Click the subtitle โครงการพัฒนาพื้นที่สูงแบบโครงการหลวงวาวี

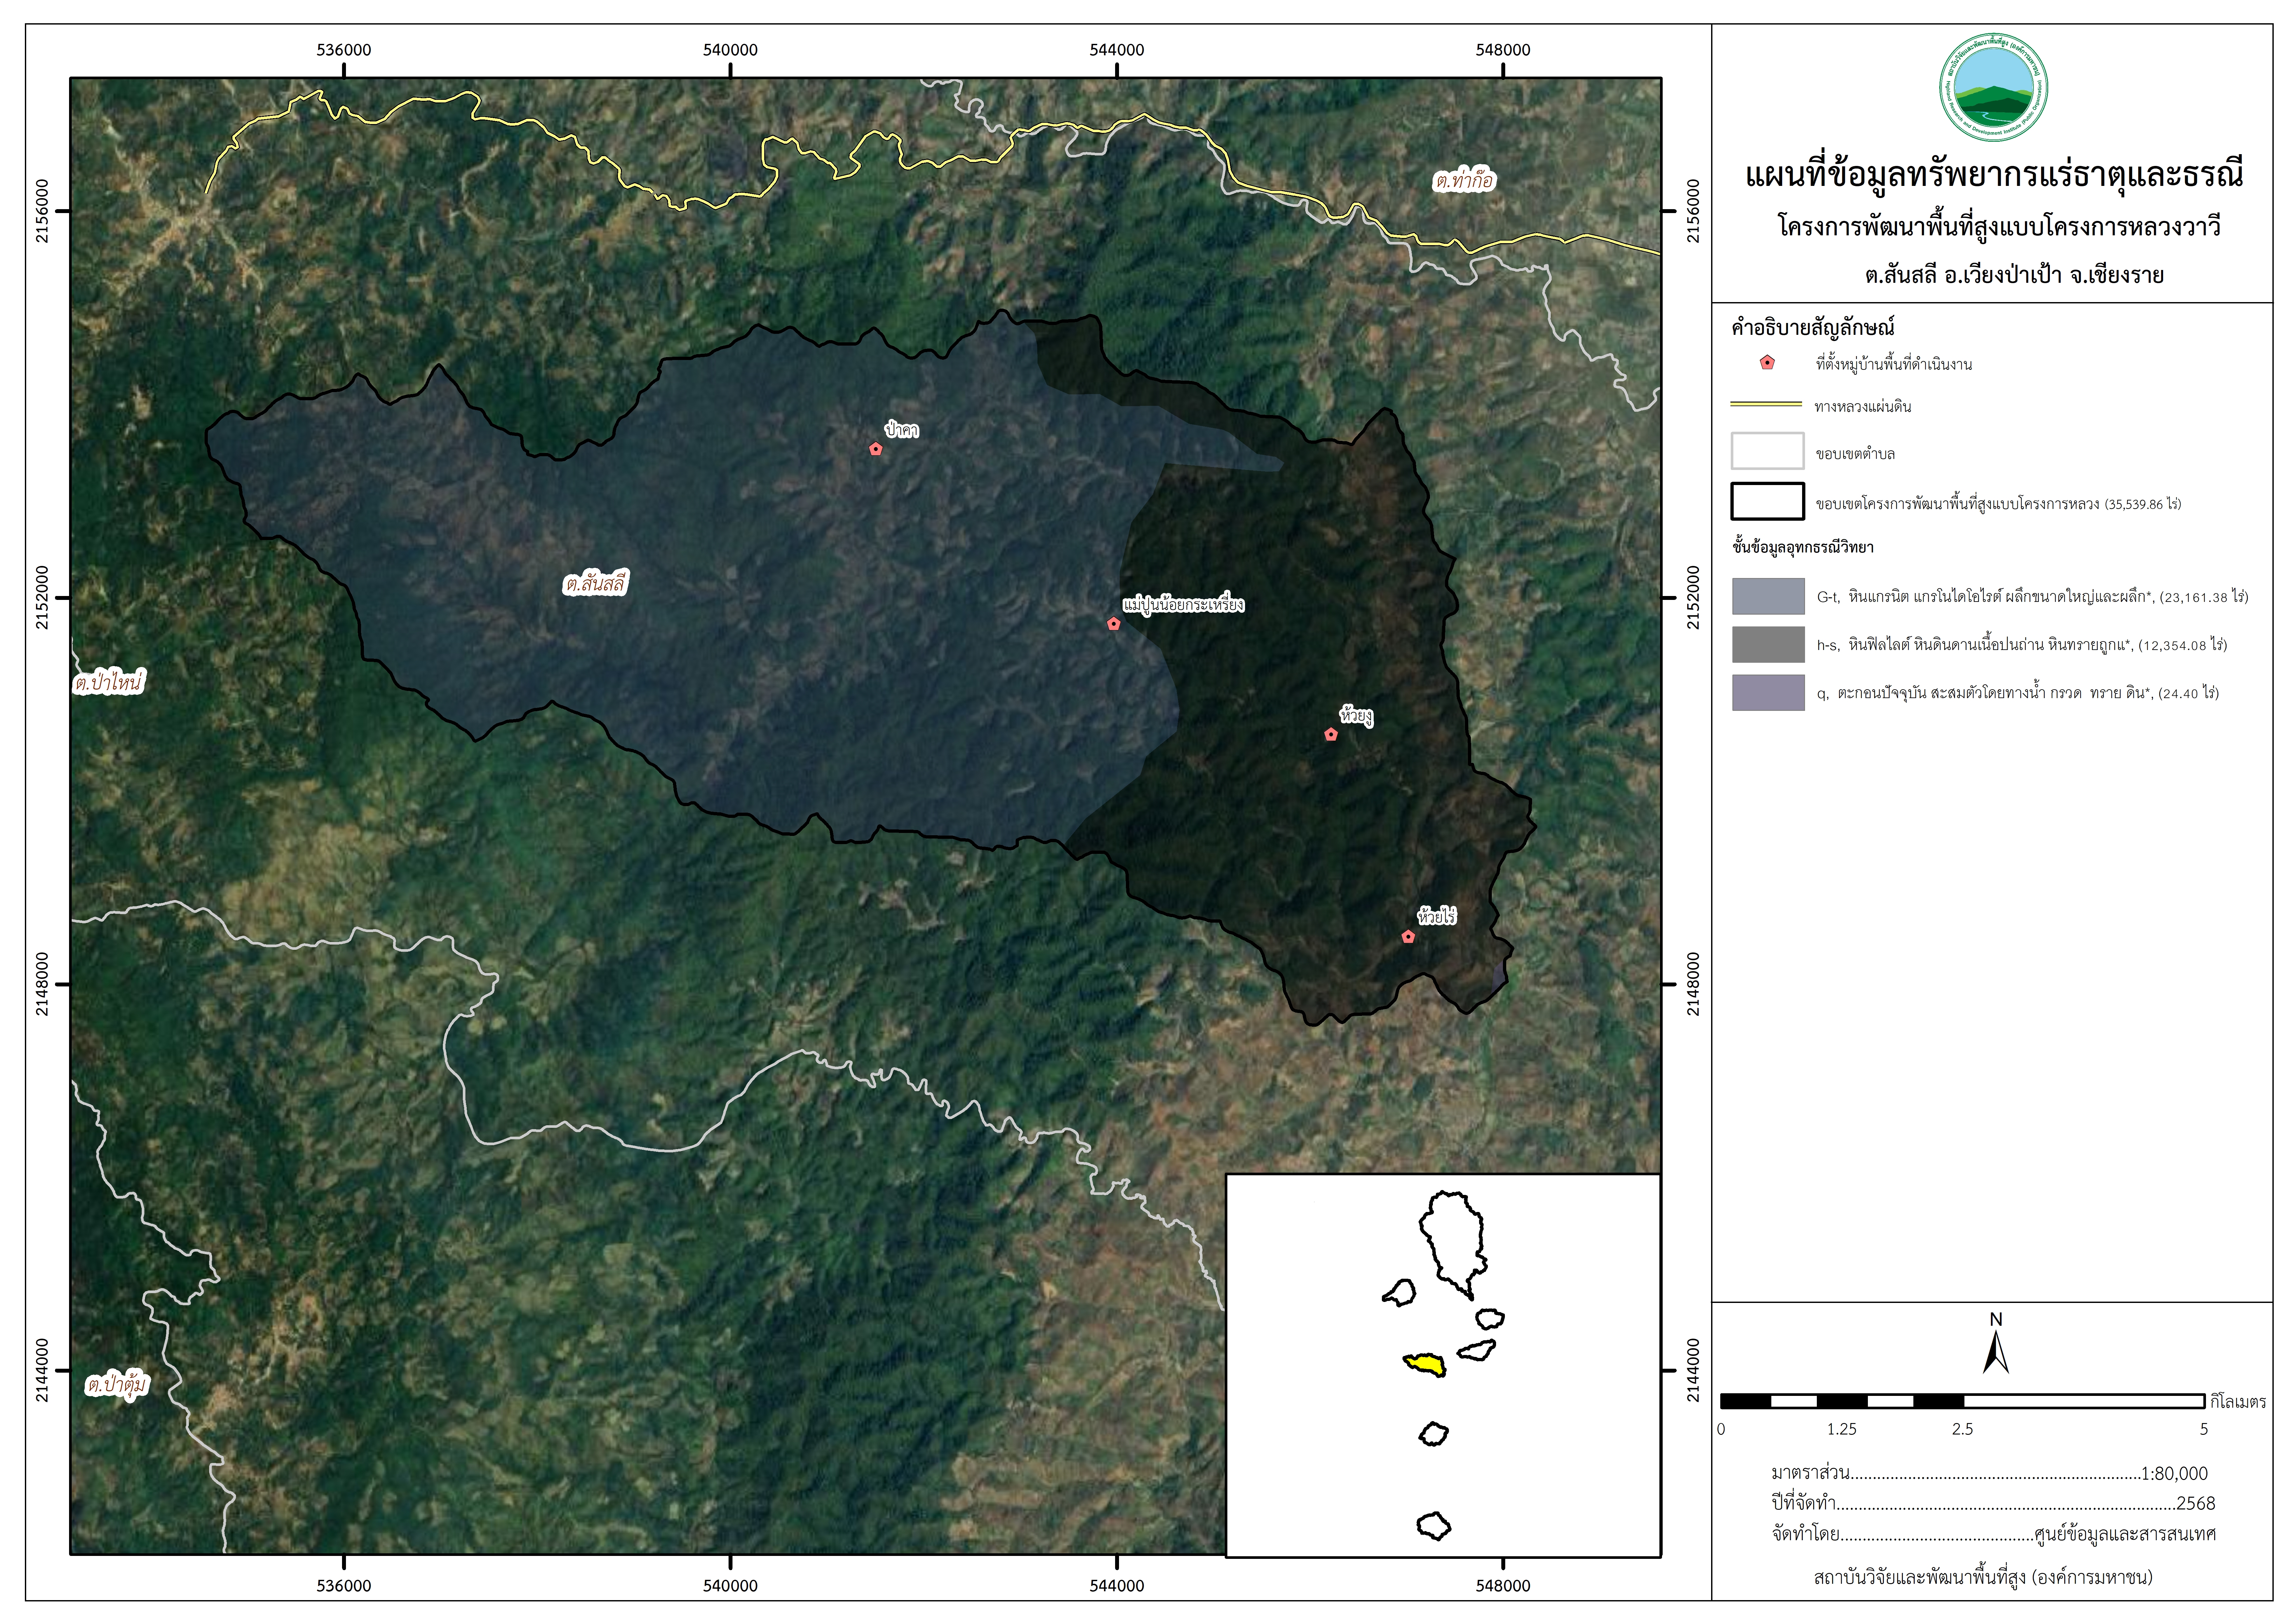(1999, 226)
